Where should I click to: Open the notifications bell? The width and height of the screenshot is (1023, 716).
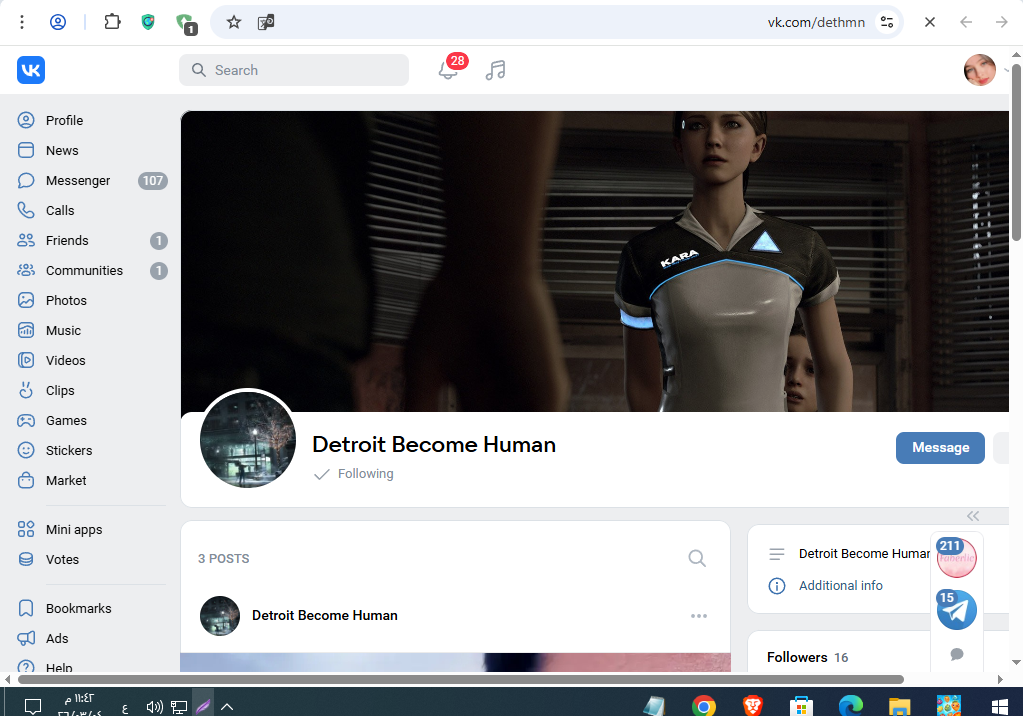point(448,69)
